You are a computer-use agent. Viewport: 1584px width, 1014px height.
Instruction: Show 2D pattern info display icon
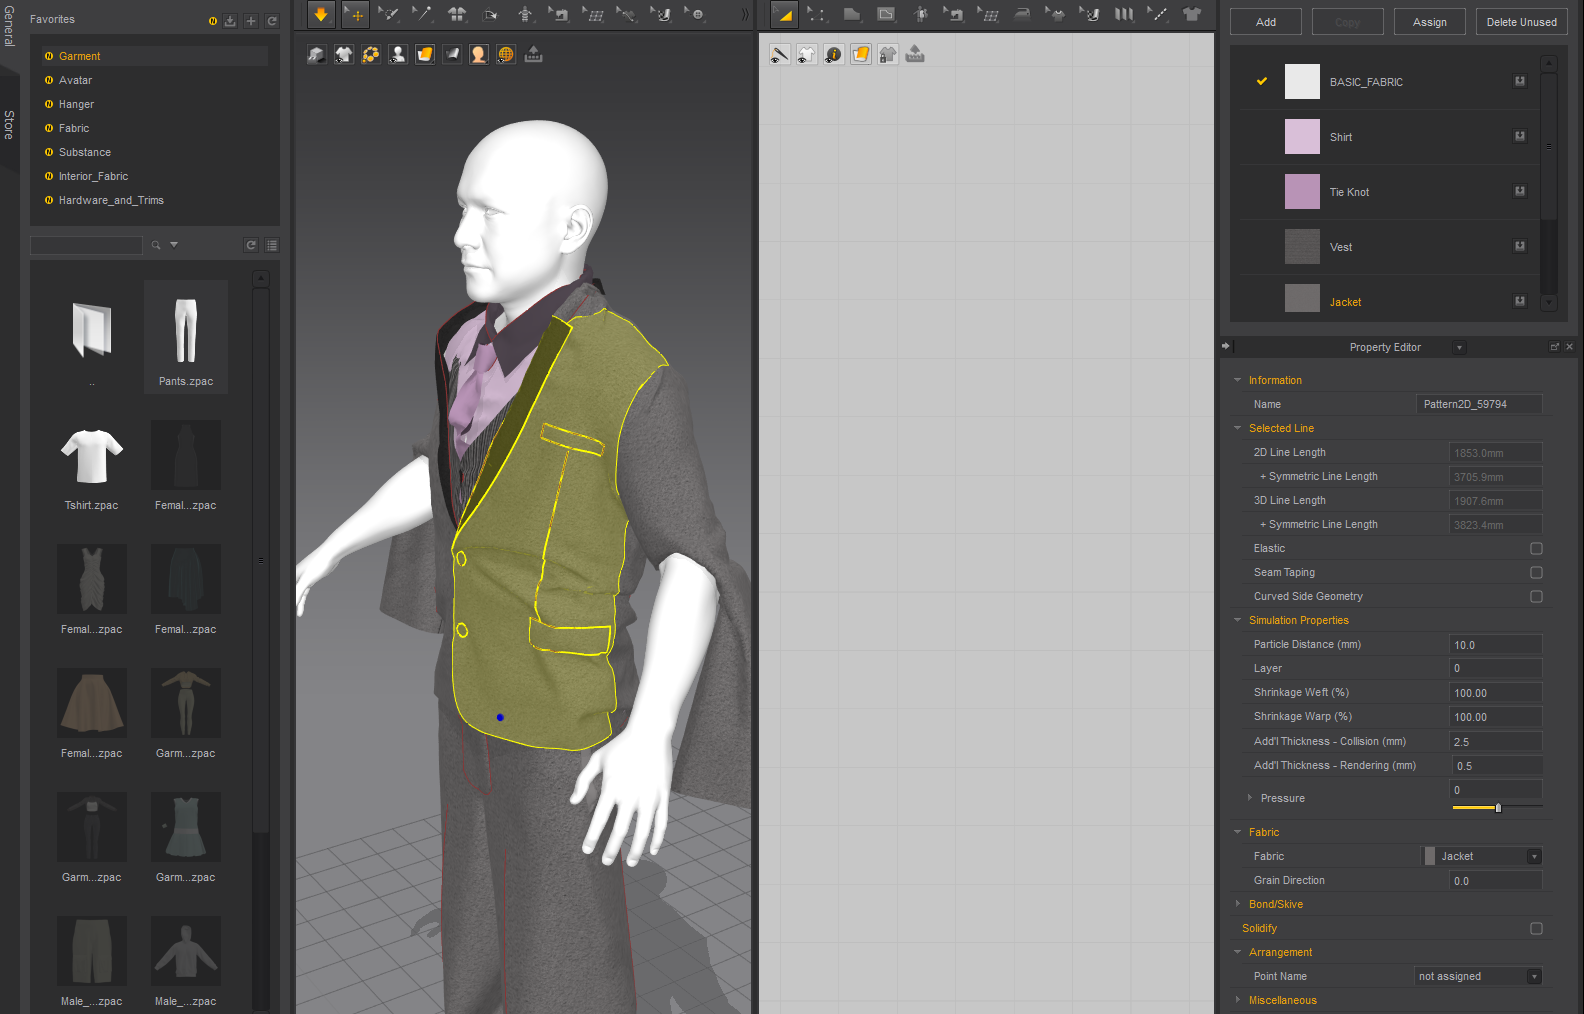point(834,55)
